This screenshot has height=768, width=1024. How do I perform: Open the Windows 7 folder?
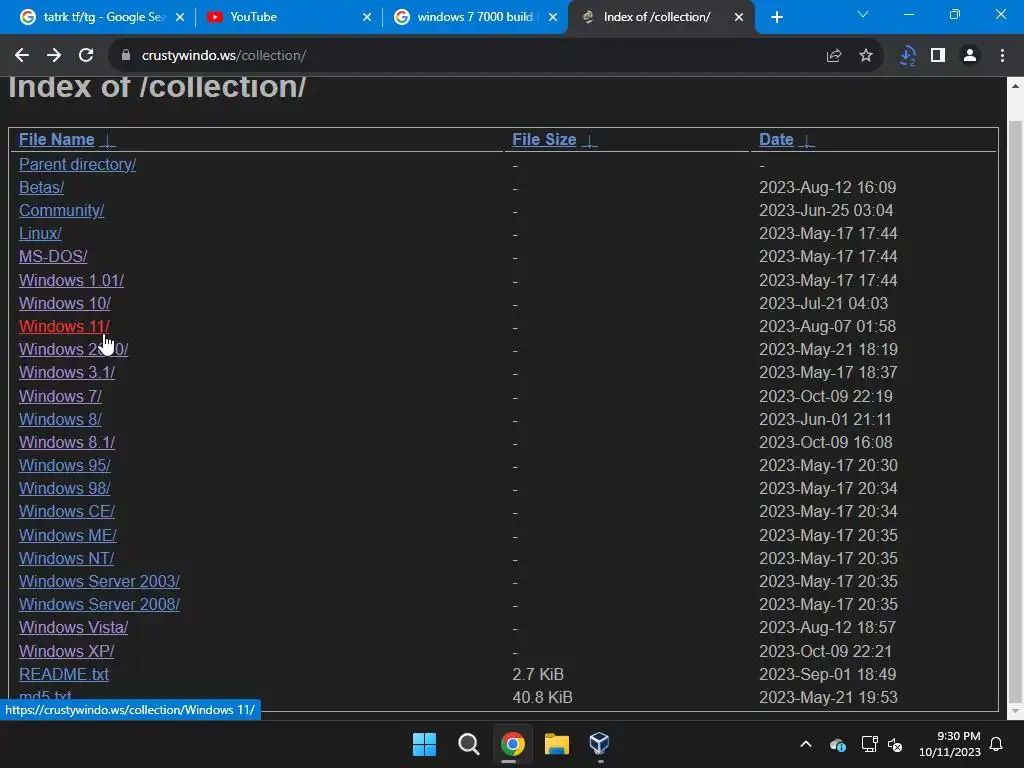(60, 396)
